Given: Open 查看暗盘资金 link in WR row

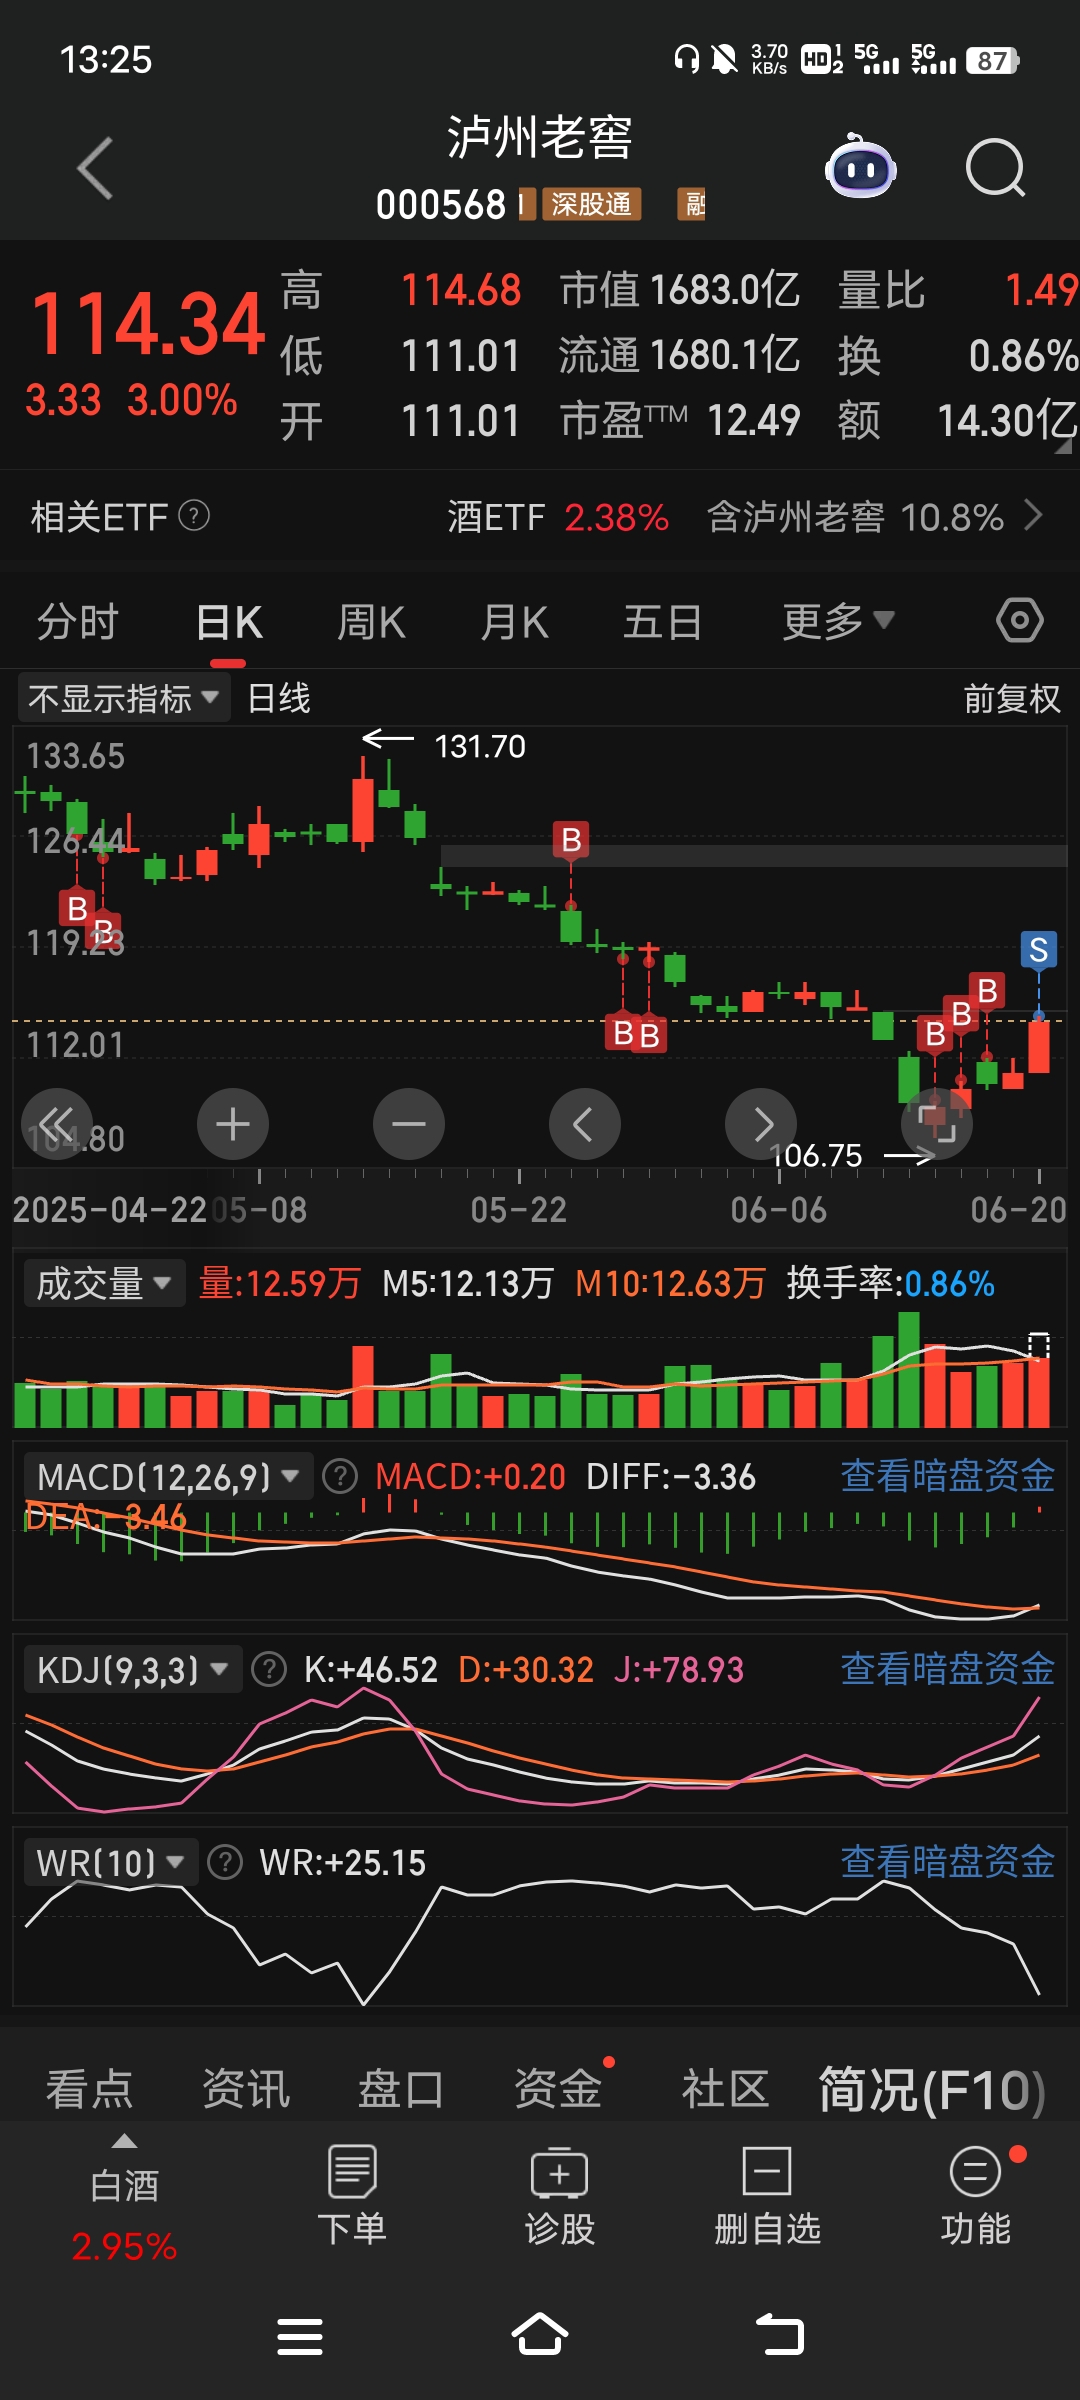Looking at the screenshot, I should [948, 1862].
